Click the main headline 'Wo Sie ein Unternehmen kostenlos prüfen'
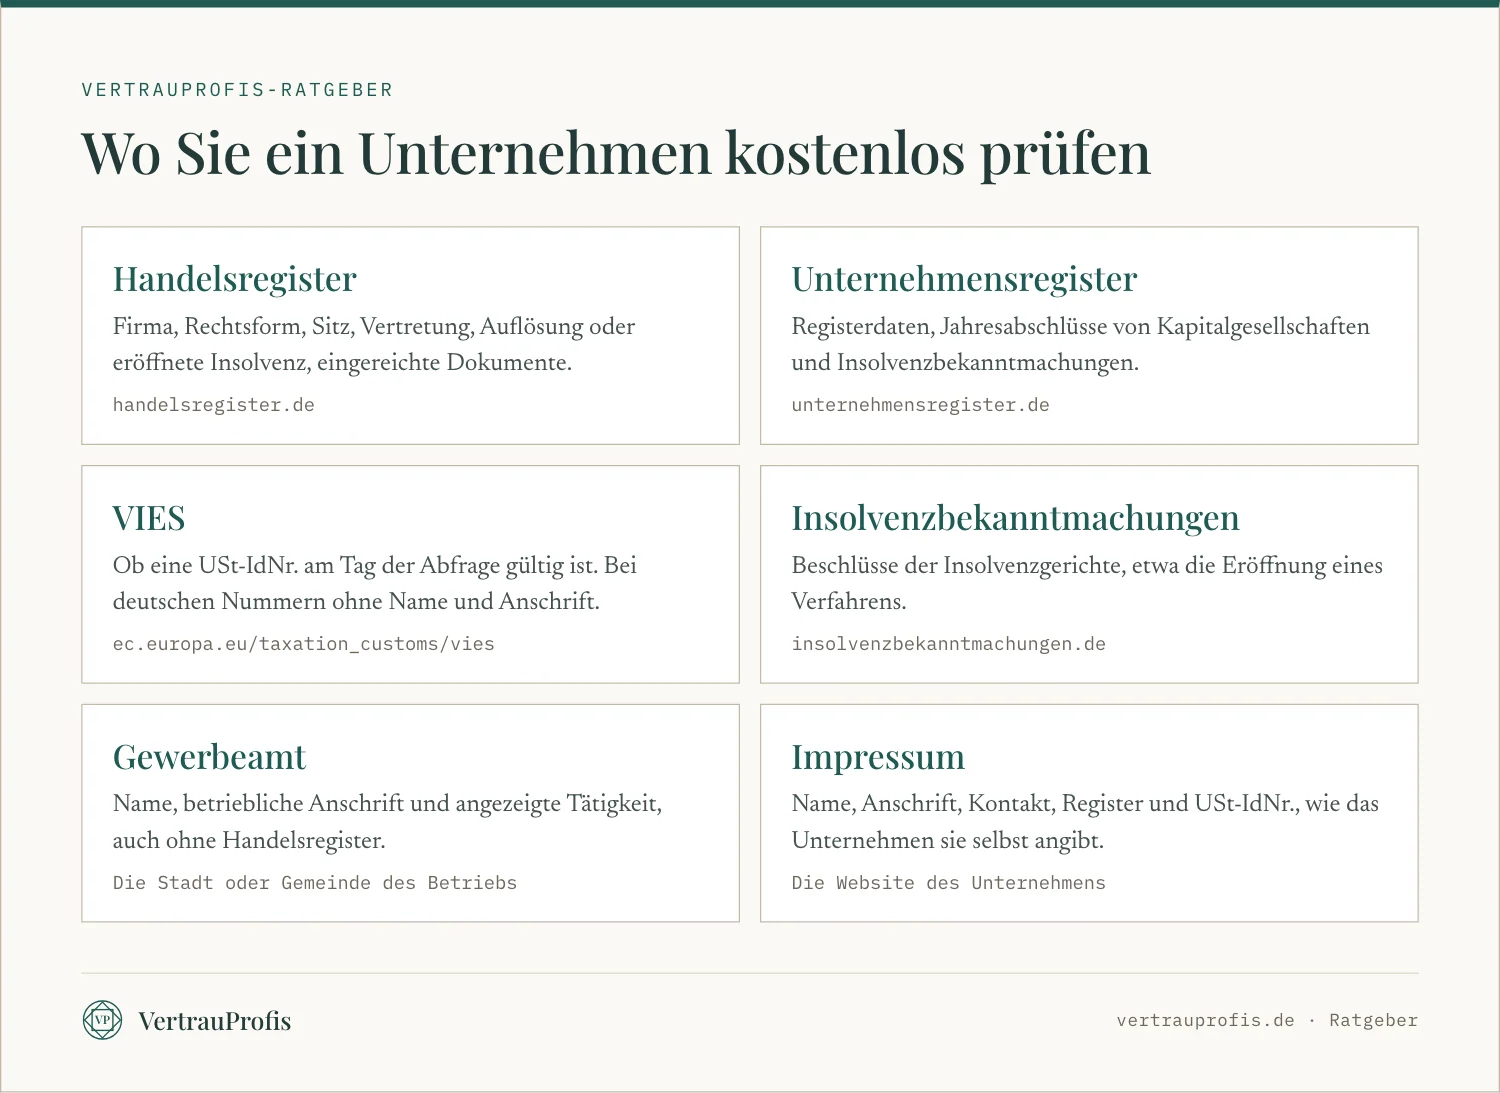1500x1093 pixels. tap(616, 153)
